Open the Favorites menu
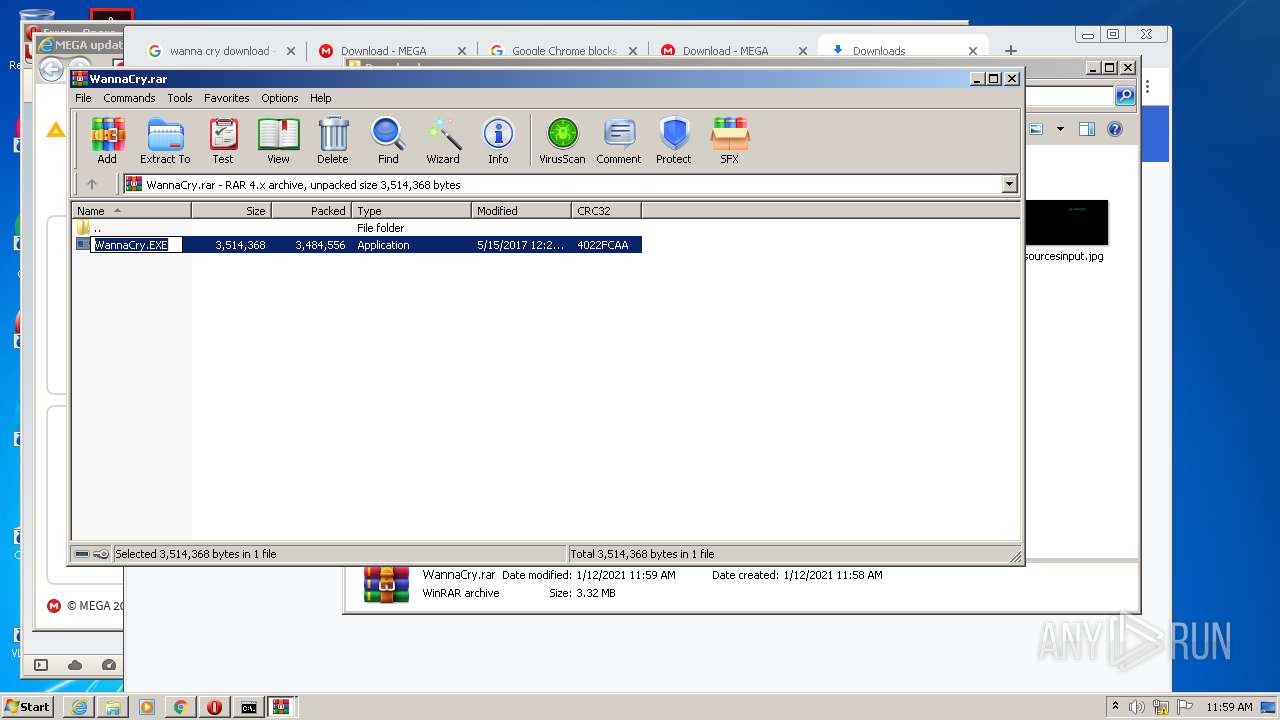1280x720 pixels. (x=227, y=98)
